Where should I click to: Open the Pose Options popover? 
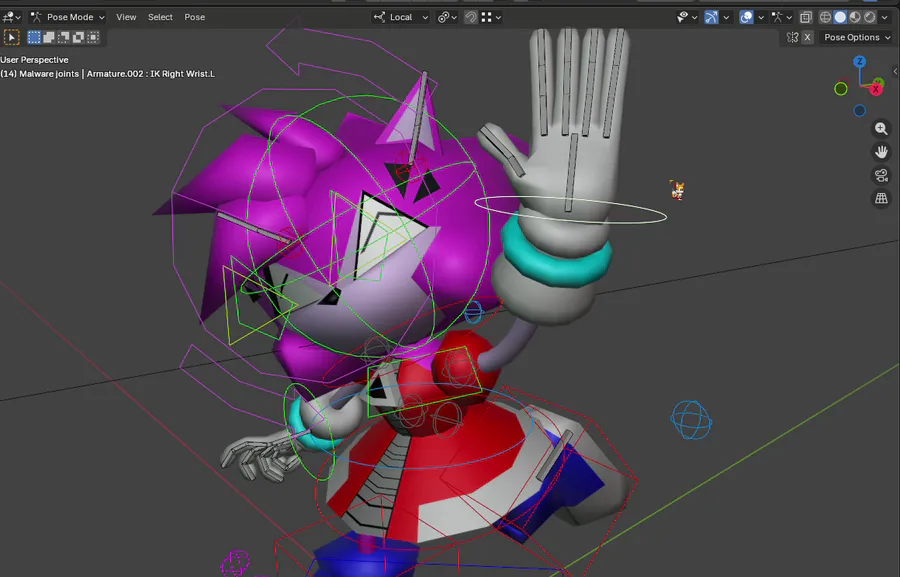(857, 37)
